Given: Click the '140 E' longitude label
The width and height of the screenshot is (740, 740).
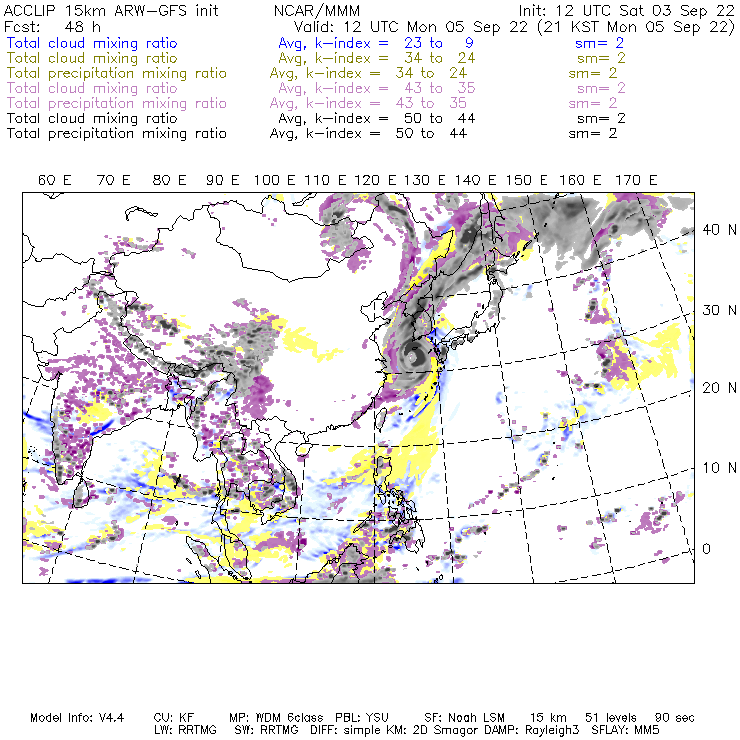Looking at the screenshot, I should 475,180.
